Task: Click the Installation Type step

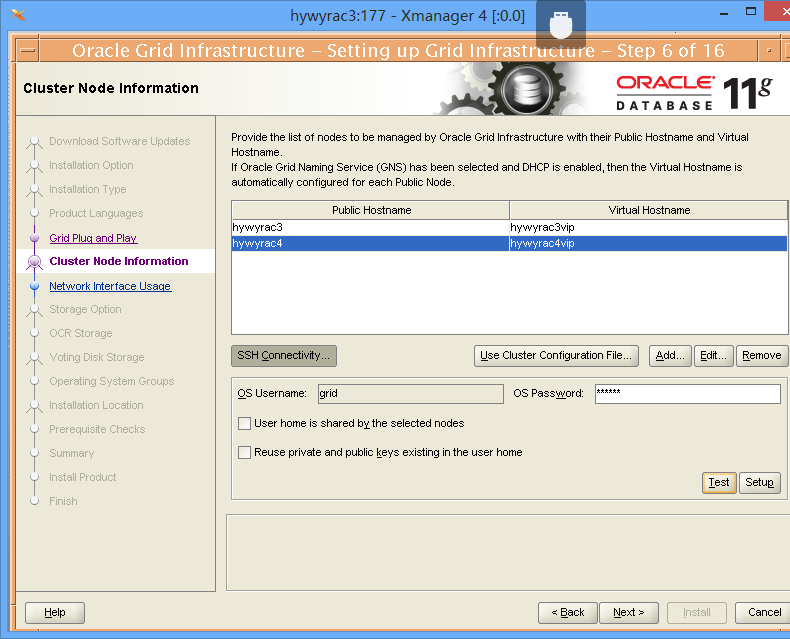Action: point(88,189)
